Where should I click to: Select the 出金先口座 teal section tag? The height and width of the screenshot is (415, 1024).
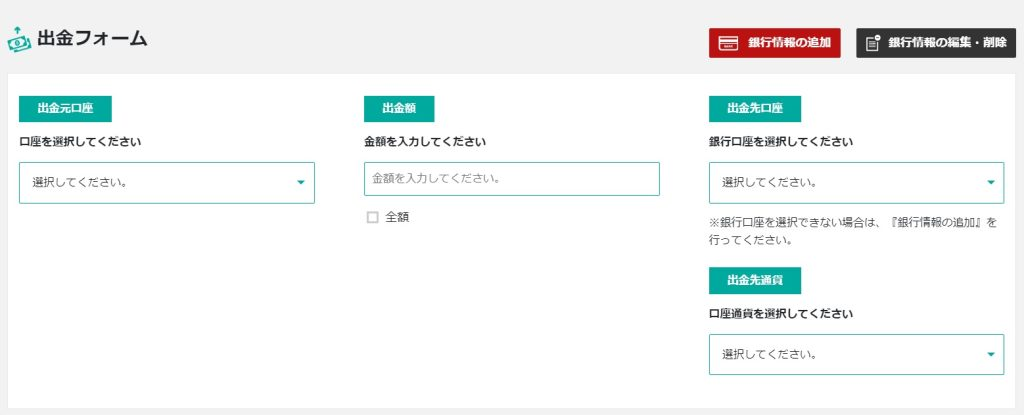click(755, 108)
